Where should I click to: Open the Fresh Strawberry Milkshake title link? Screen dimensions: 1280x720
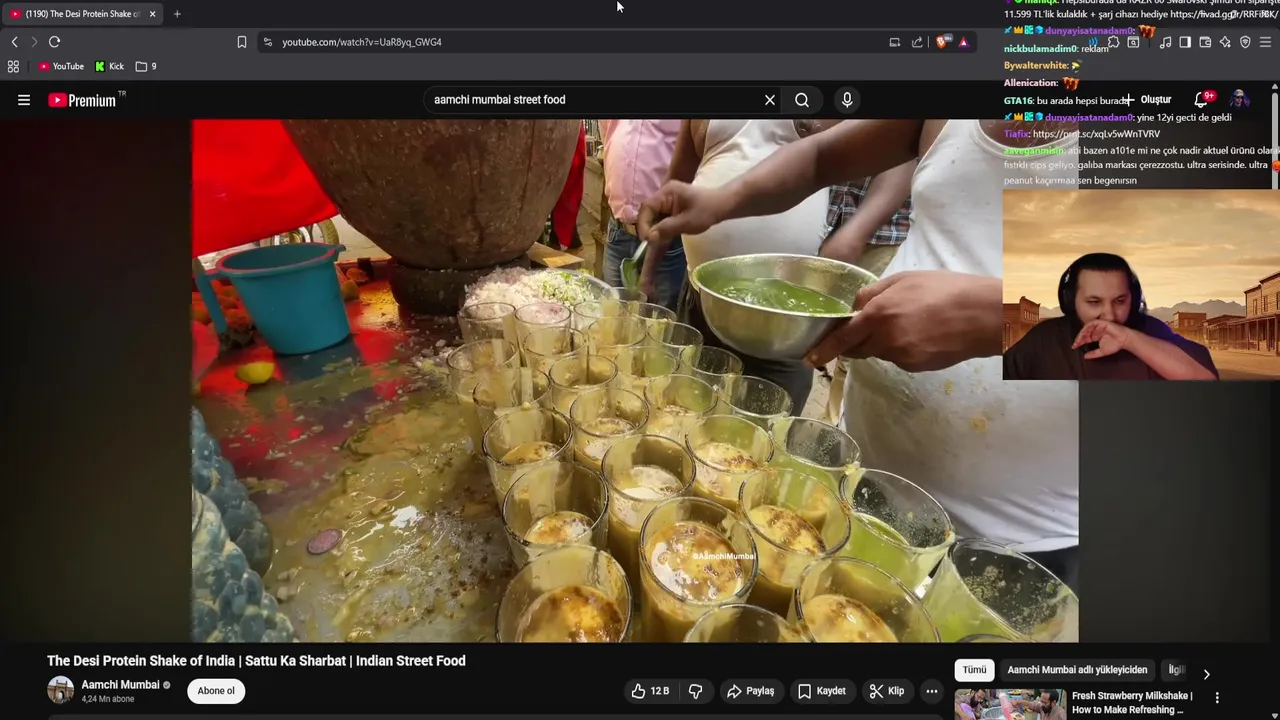[x=1132, y=703]
